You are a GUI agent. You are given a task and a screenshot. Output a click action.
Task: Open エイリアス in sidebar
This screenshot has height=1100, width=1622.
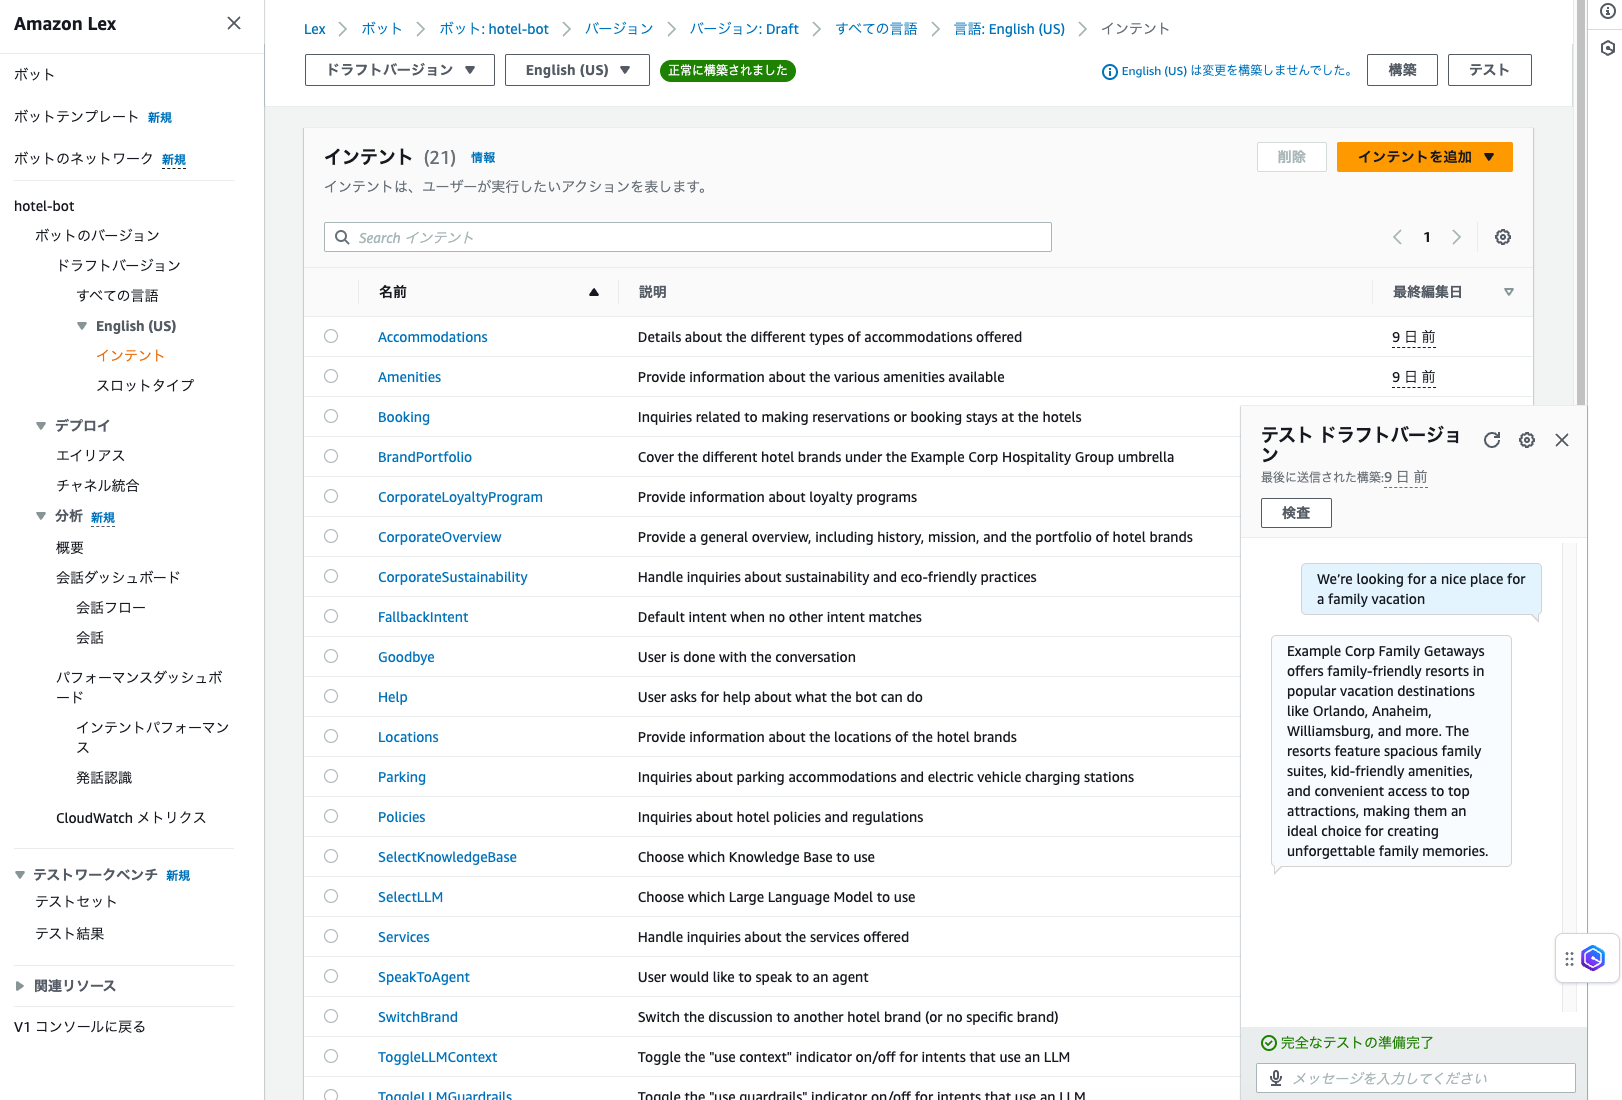(x=90, y=456)
